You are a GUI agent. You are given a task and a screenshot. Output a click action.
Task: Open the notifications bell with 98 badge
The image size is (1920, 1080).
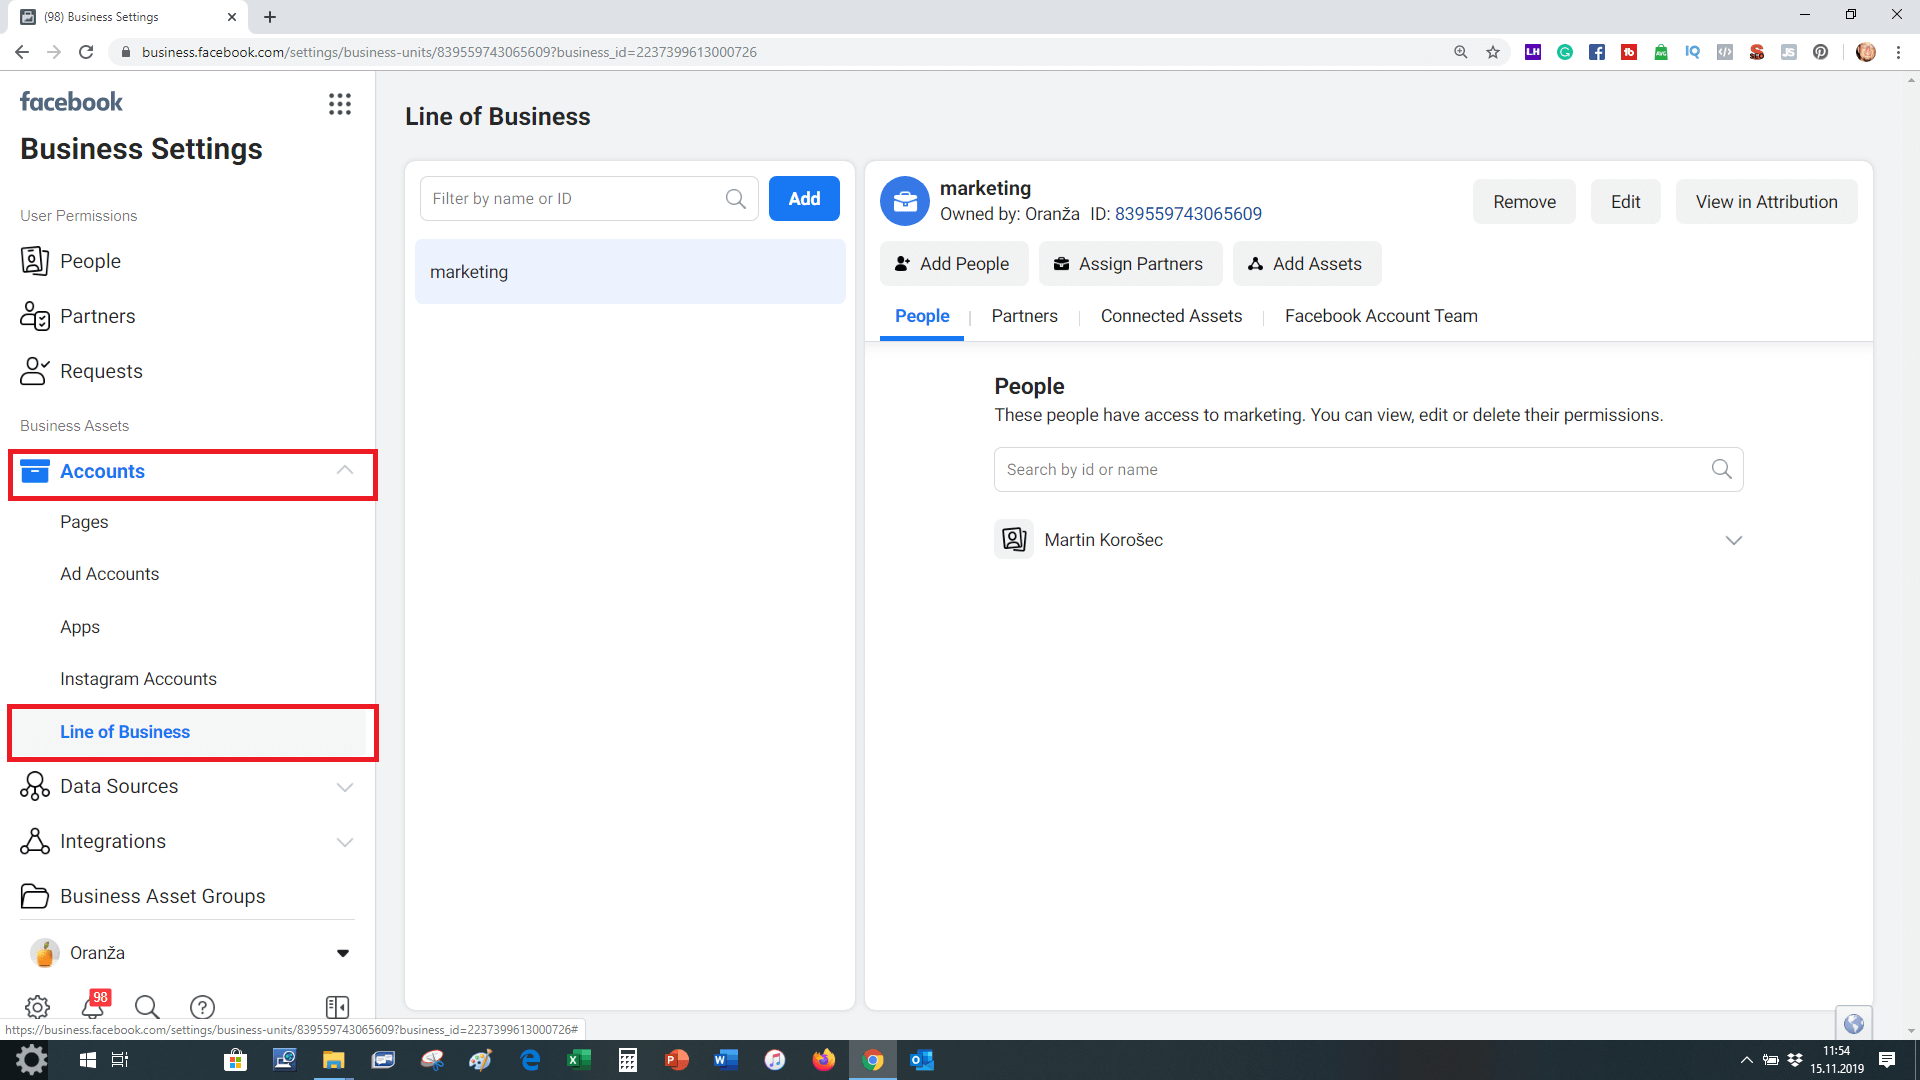(x=93, y=1006)
